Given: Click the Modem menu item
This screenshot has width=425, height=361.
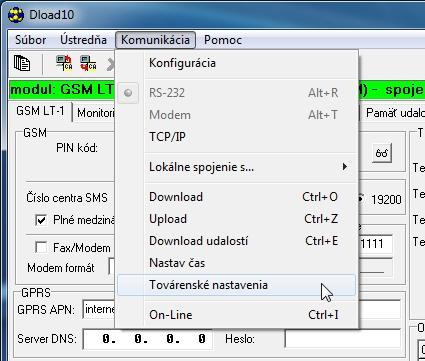Looking at the screenshot, I should 237,115.
